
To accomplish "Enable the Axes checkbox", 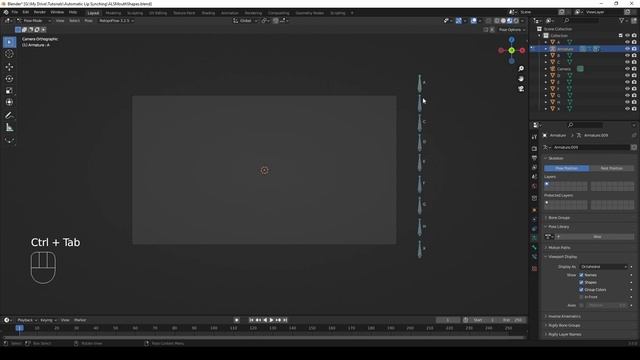I will point(581,305).
